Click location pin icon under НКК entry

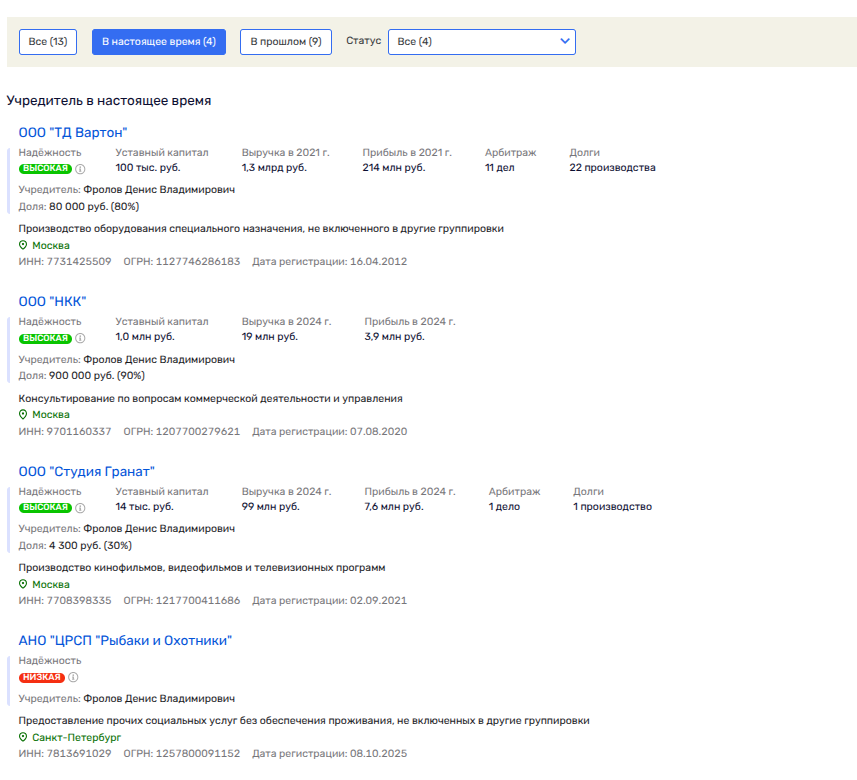23,414
